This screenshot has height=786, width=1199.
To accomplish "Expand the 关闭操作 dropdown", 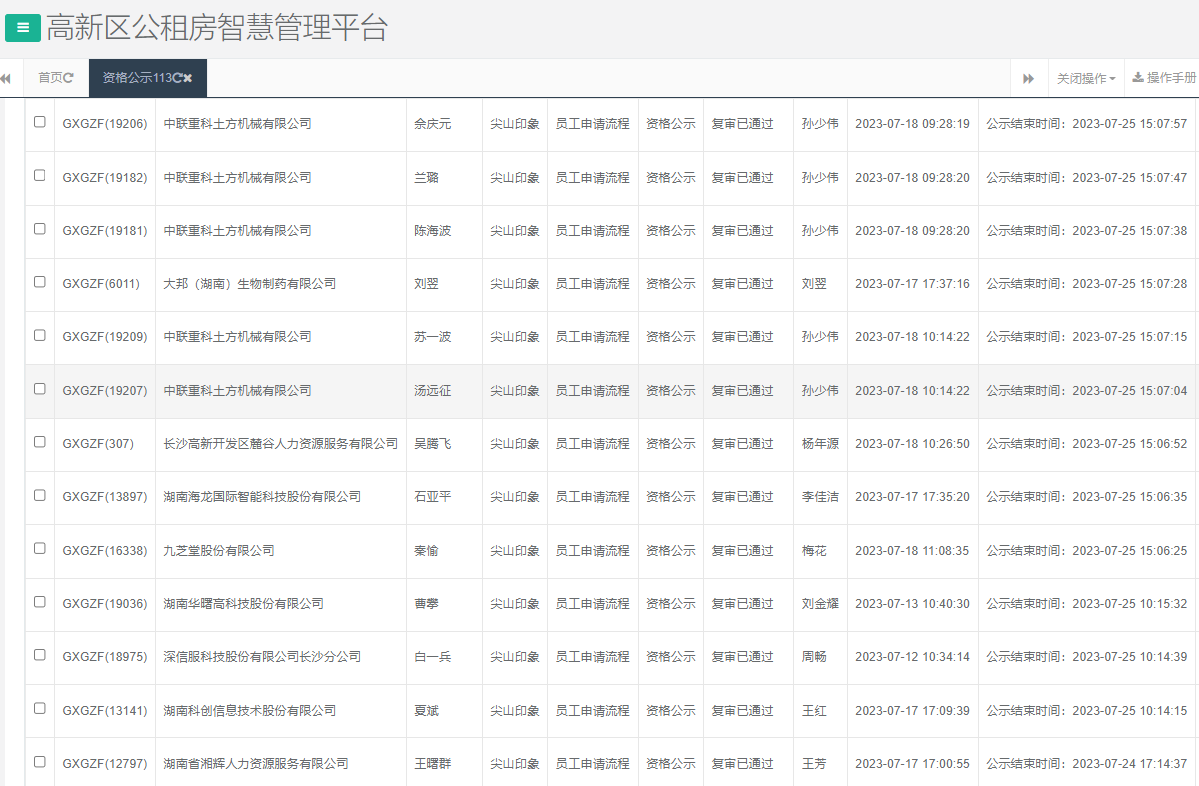I will [1086, 78].
